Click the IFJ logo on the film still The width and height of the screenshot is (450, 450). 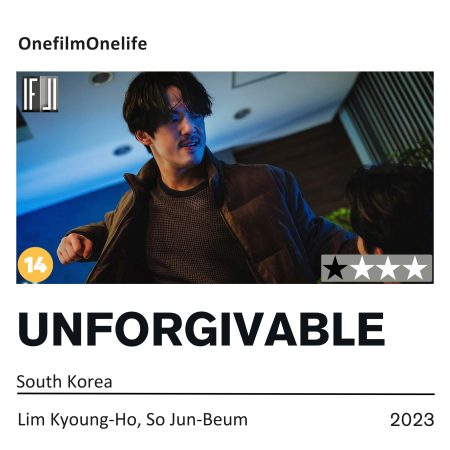40,94
